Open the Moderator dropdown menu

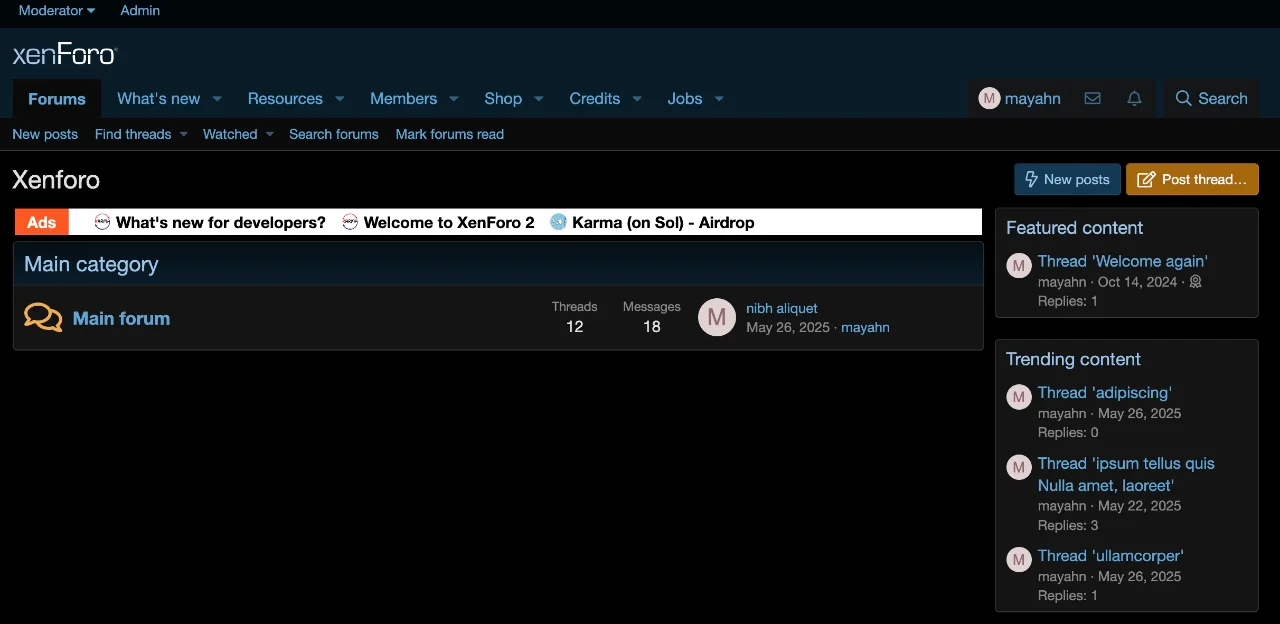[x=57, y=11]
